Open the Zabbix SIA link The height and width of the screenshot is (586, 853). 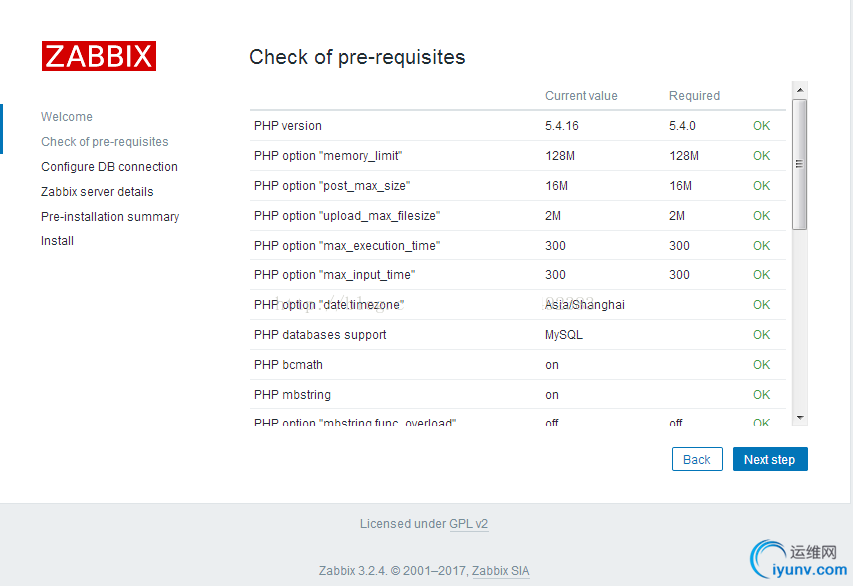point(500,571)
